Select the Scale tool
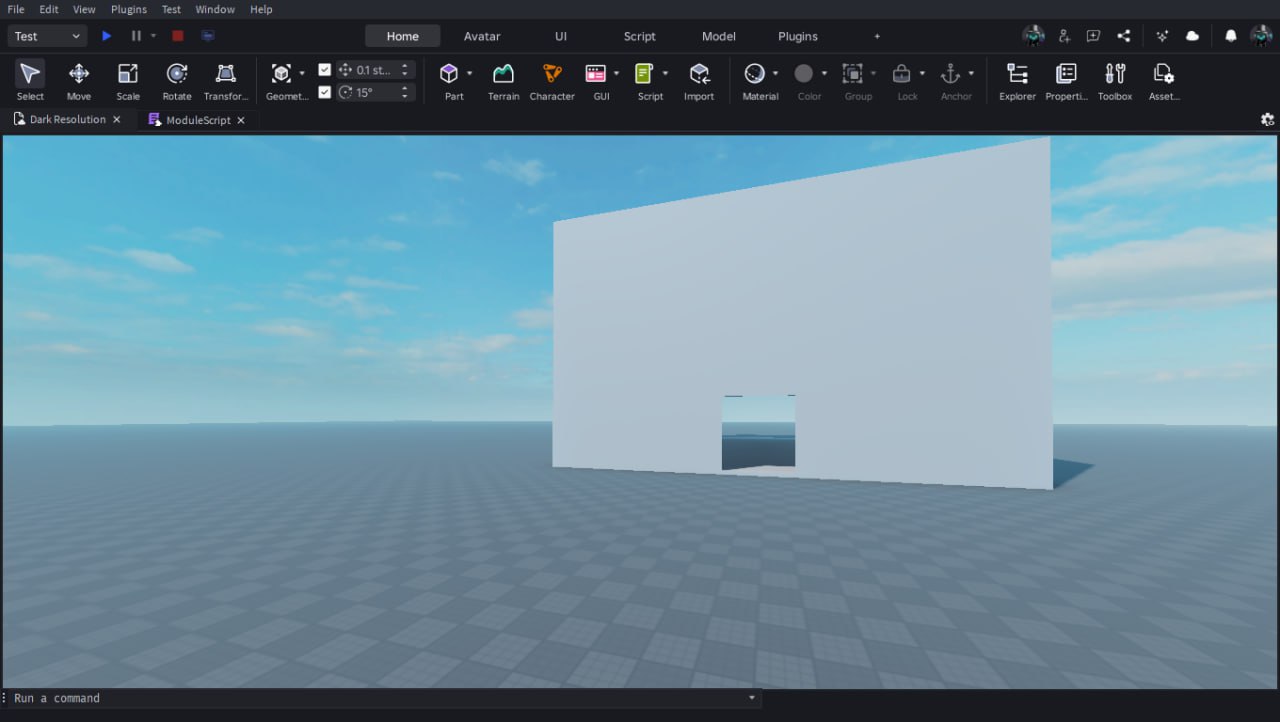This screenshot has height=722, width=1280. coord(128,81)
